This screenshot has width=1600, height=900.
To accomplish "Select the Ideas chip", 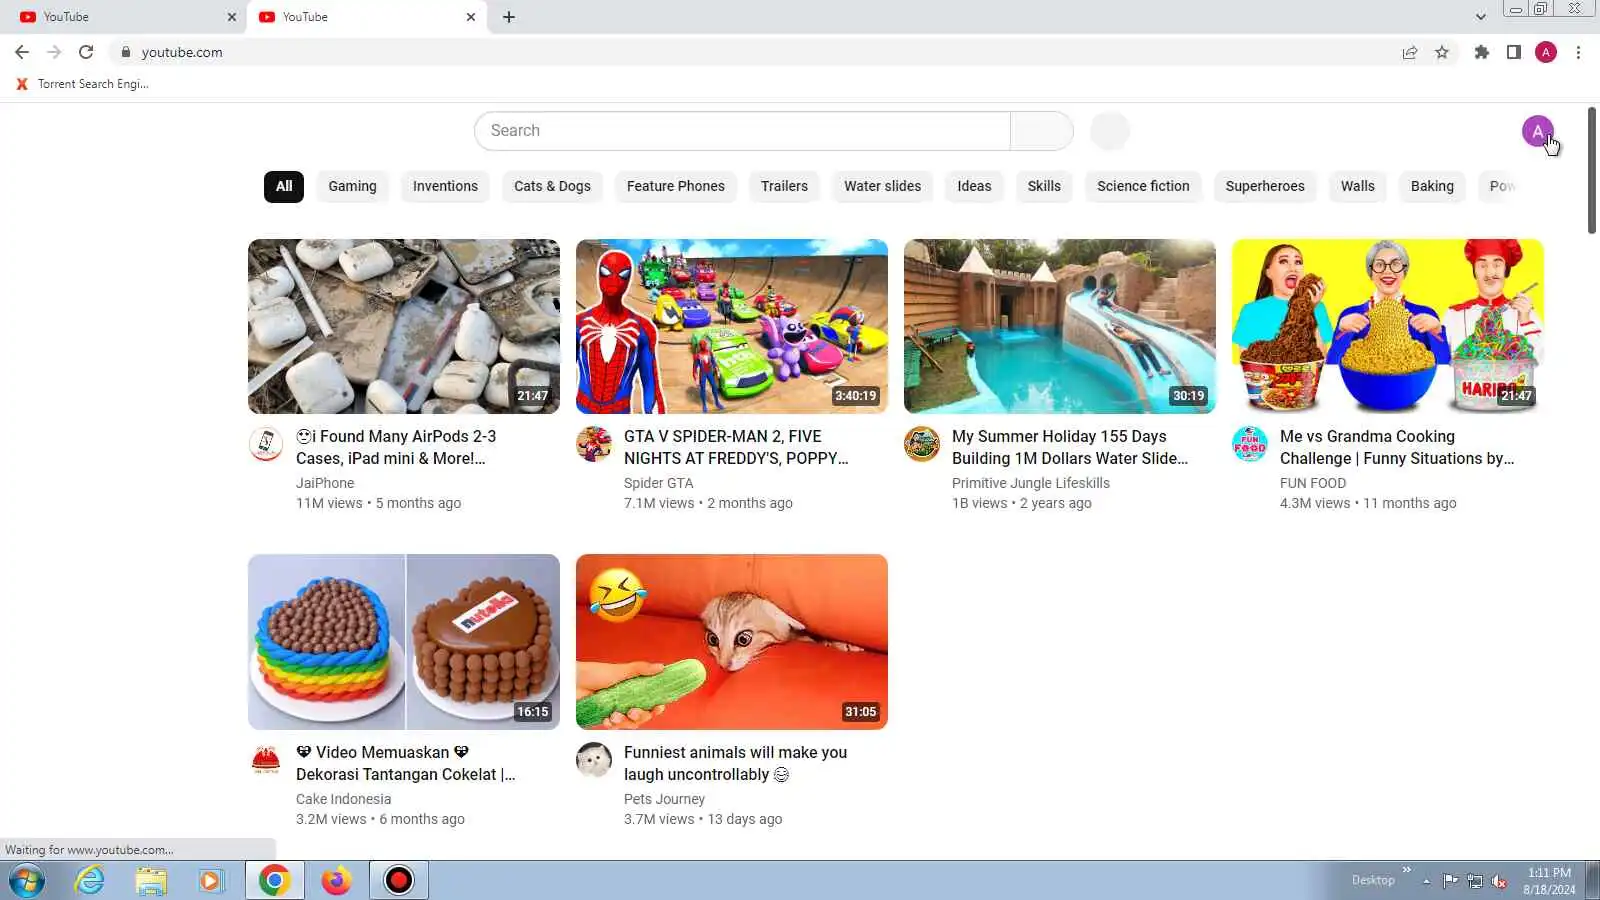I will tap(974, 186).
